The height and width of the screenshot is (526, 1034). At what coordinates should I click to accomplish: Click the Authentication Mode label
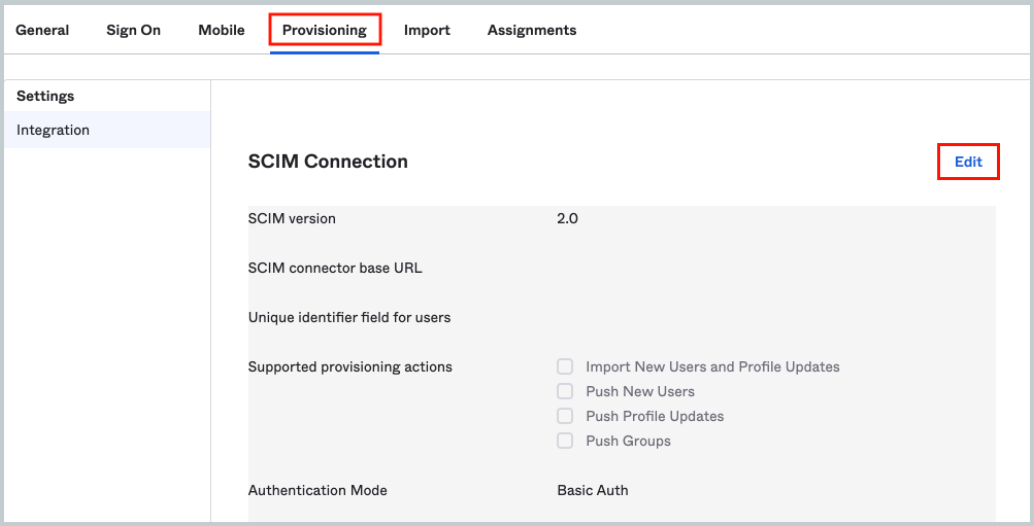click(317, 490)
